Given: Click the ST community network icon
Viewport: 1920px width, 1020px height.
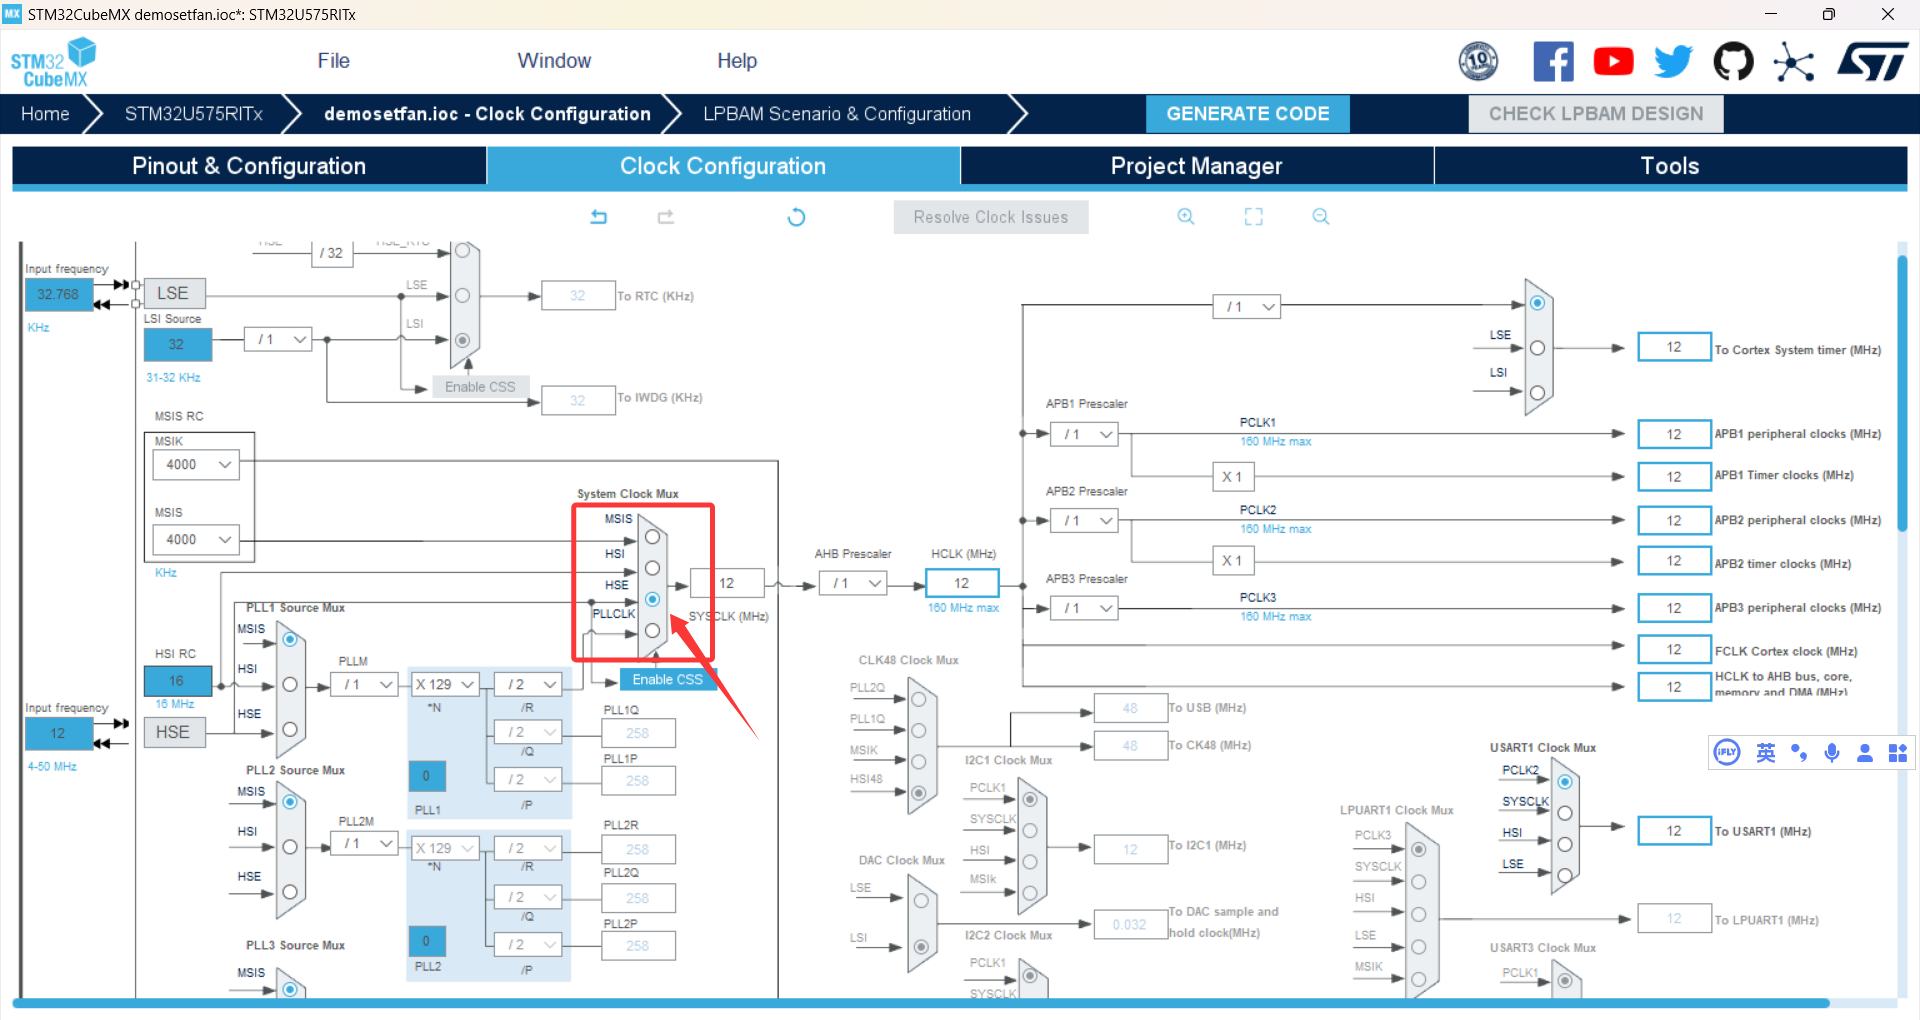Looking at the screenshot, I should point(1793,62).
